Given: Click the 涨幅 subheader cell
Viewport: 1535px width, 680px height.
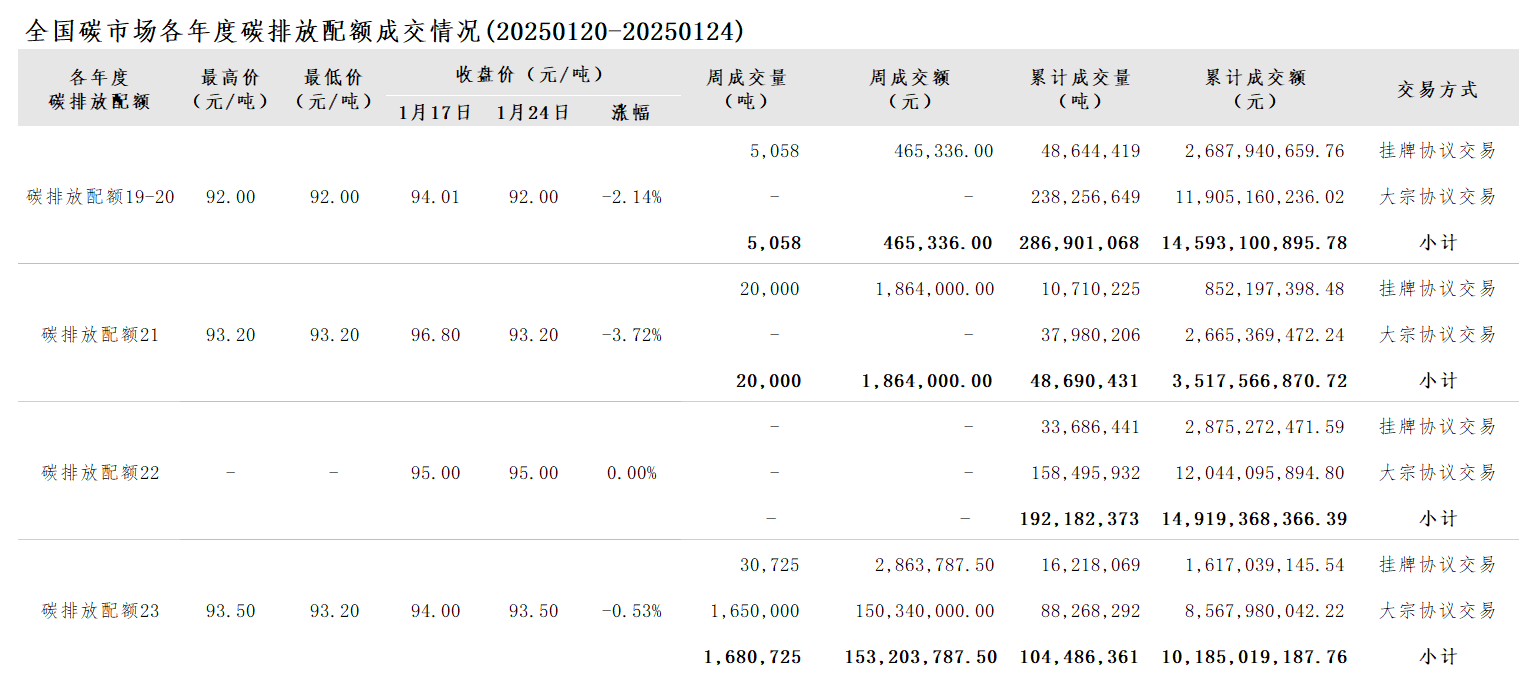Looking at the screenshot, I should [x=631, y=112].
